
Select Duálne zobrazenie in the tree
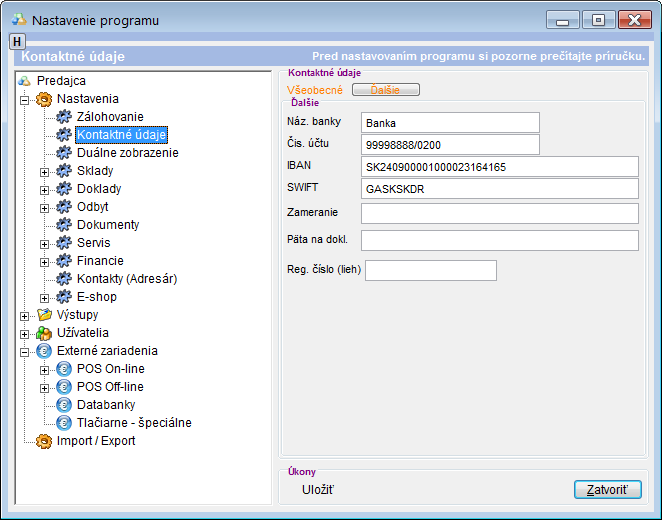click(x=127, y=153)
